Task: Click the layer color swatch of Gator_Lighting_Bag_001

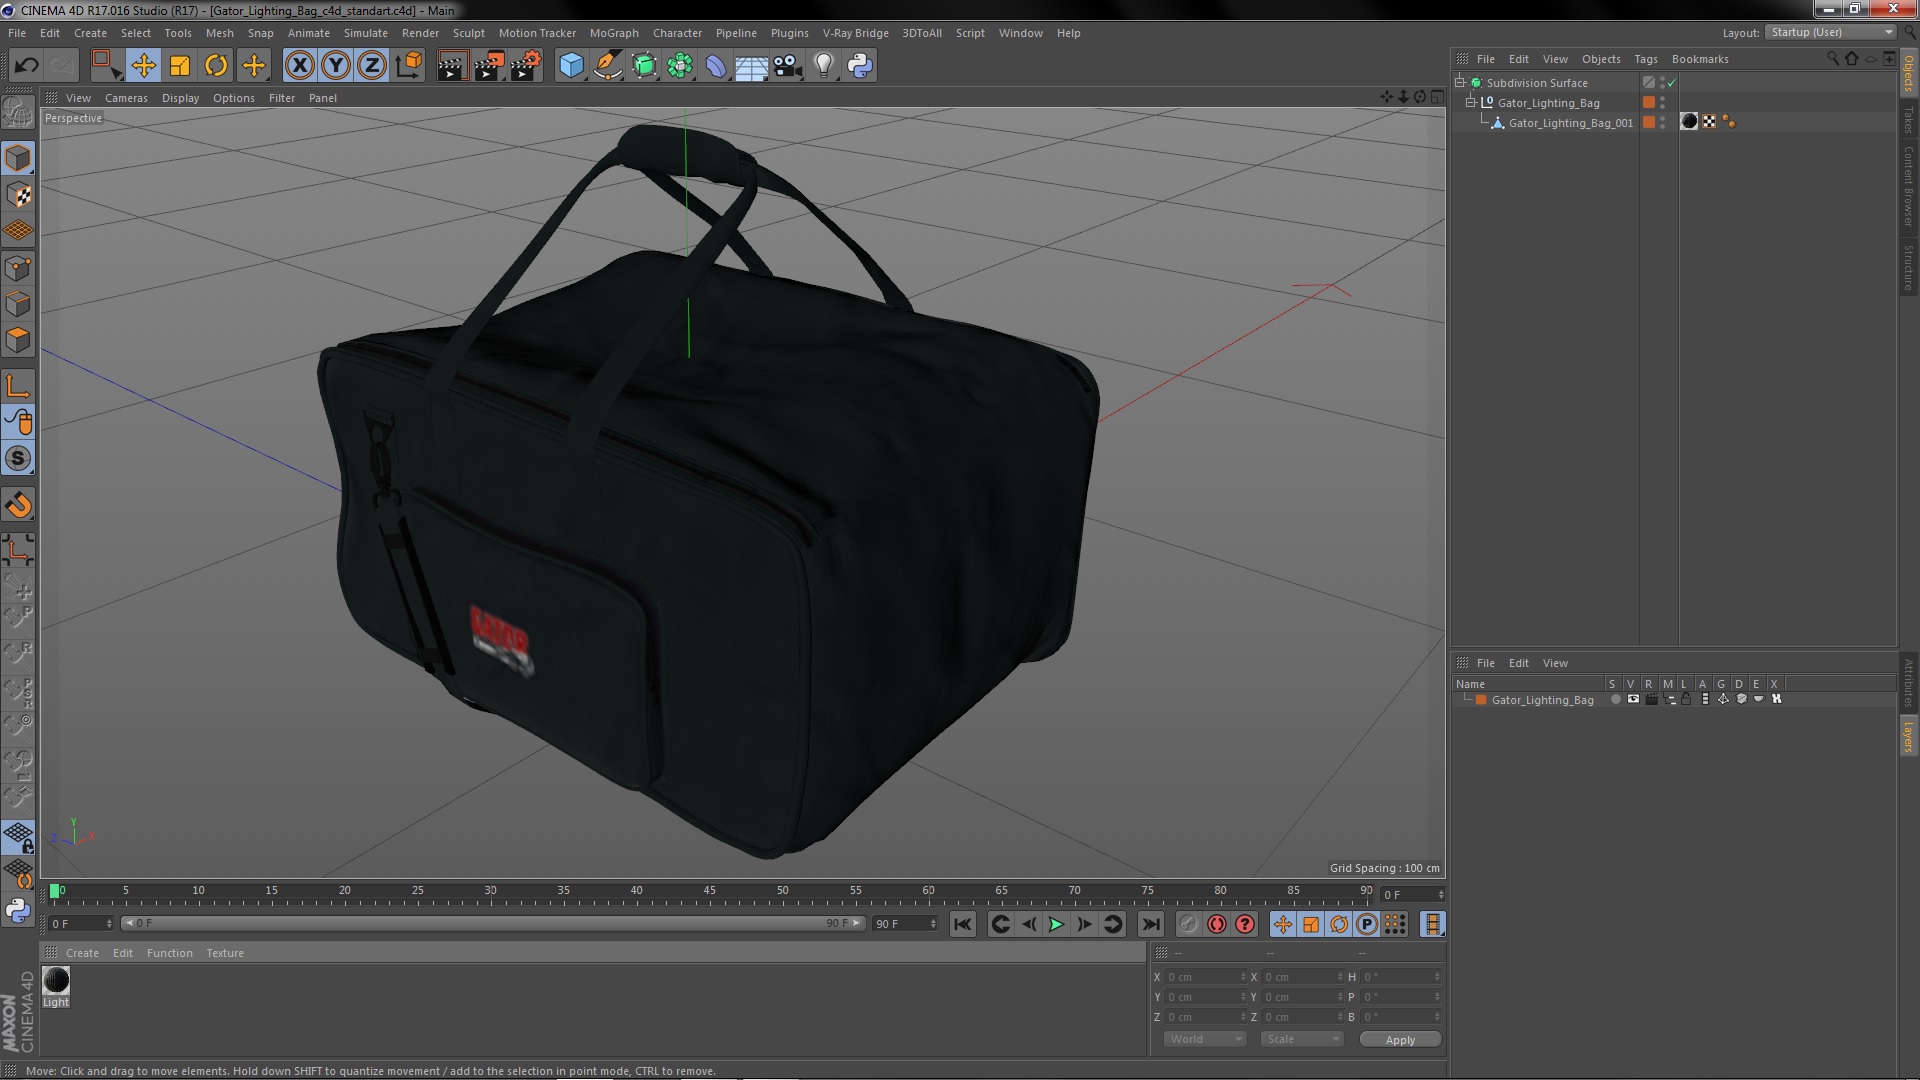Action: click(1649, 122)
